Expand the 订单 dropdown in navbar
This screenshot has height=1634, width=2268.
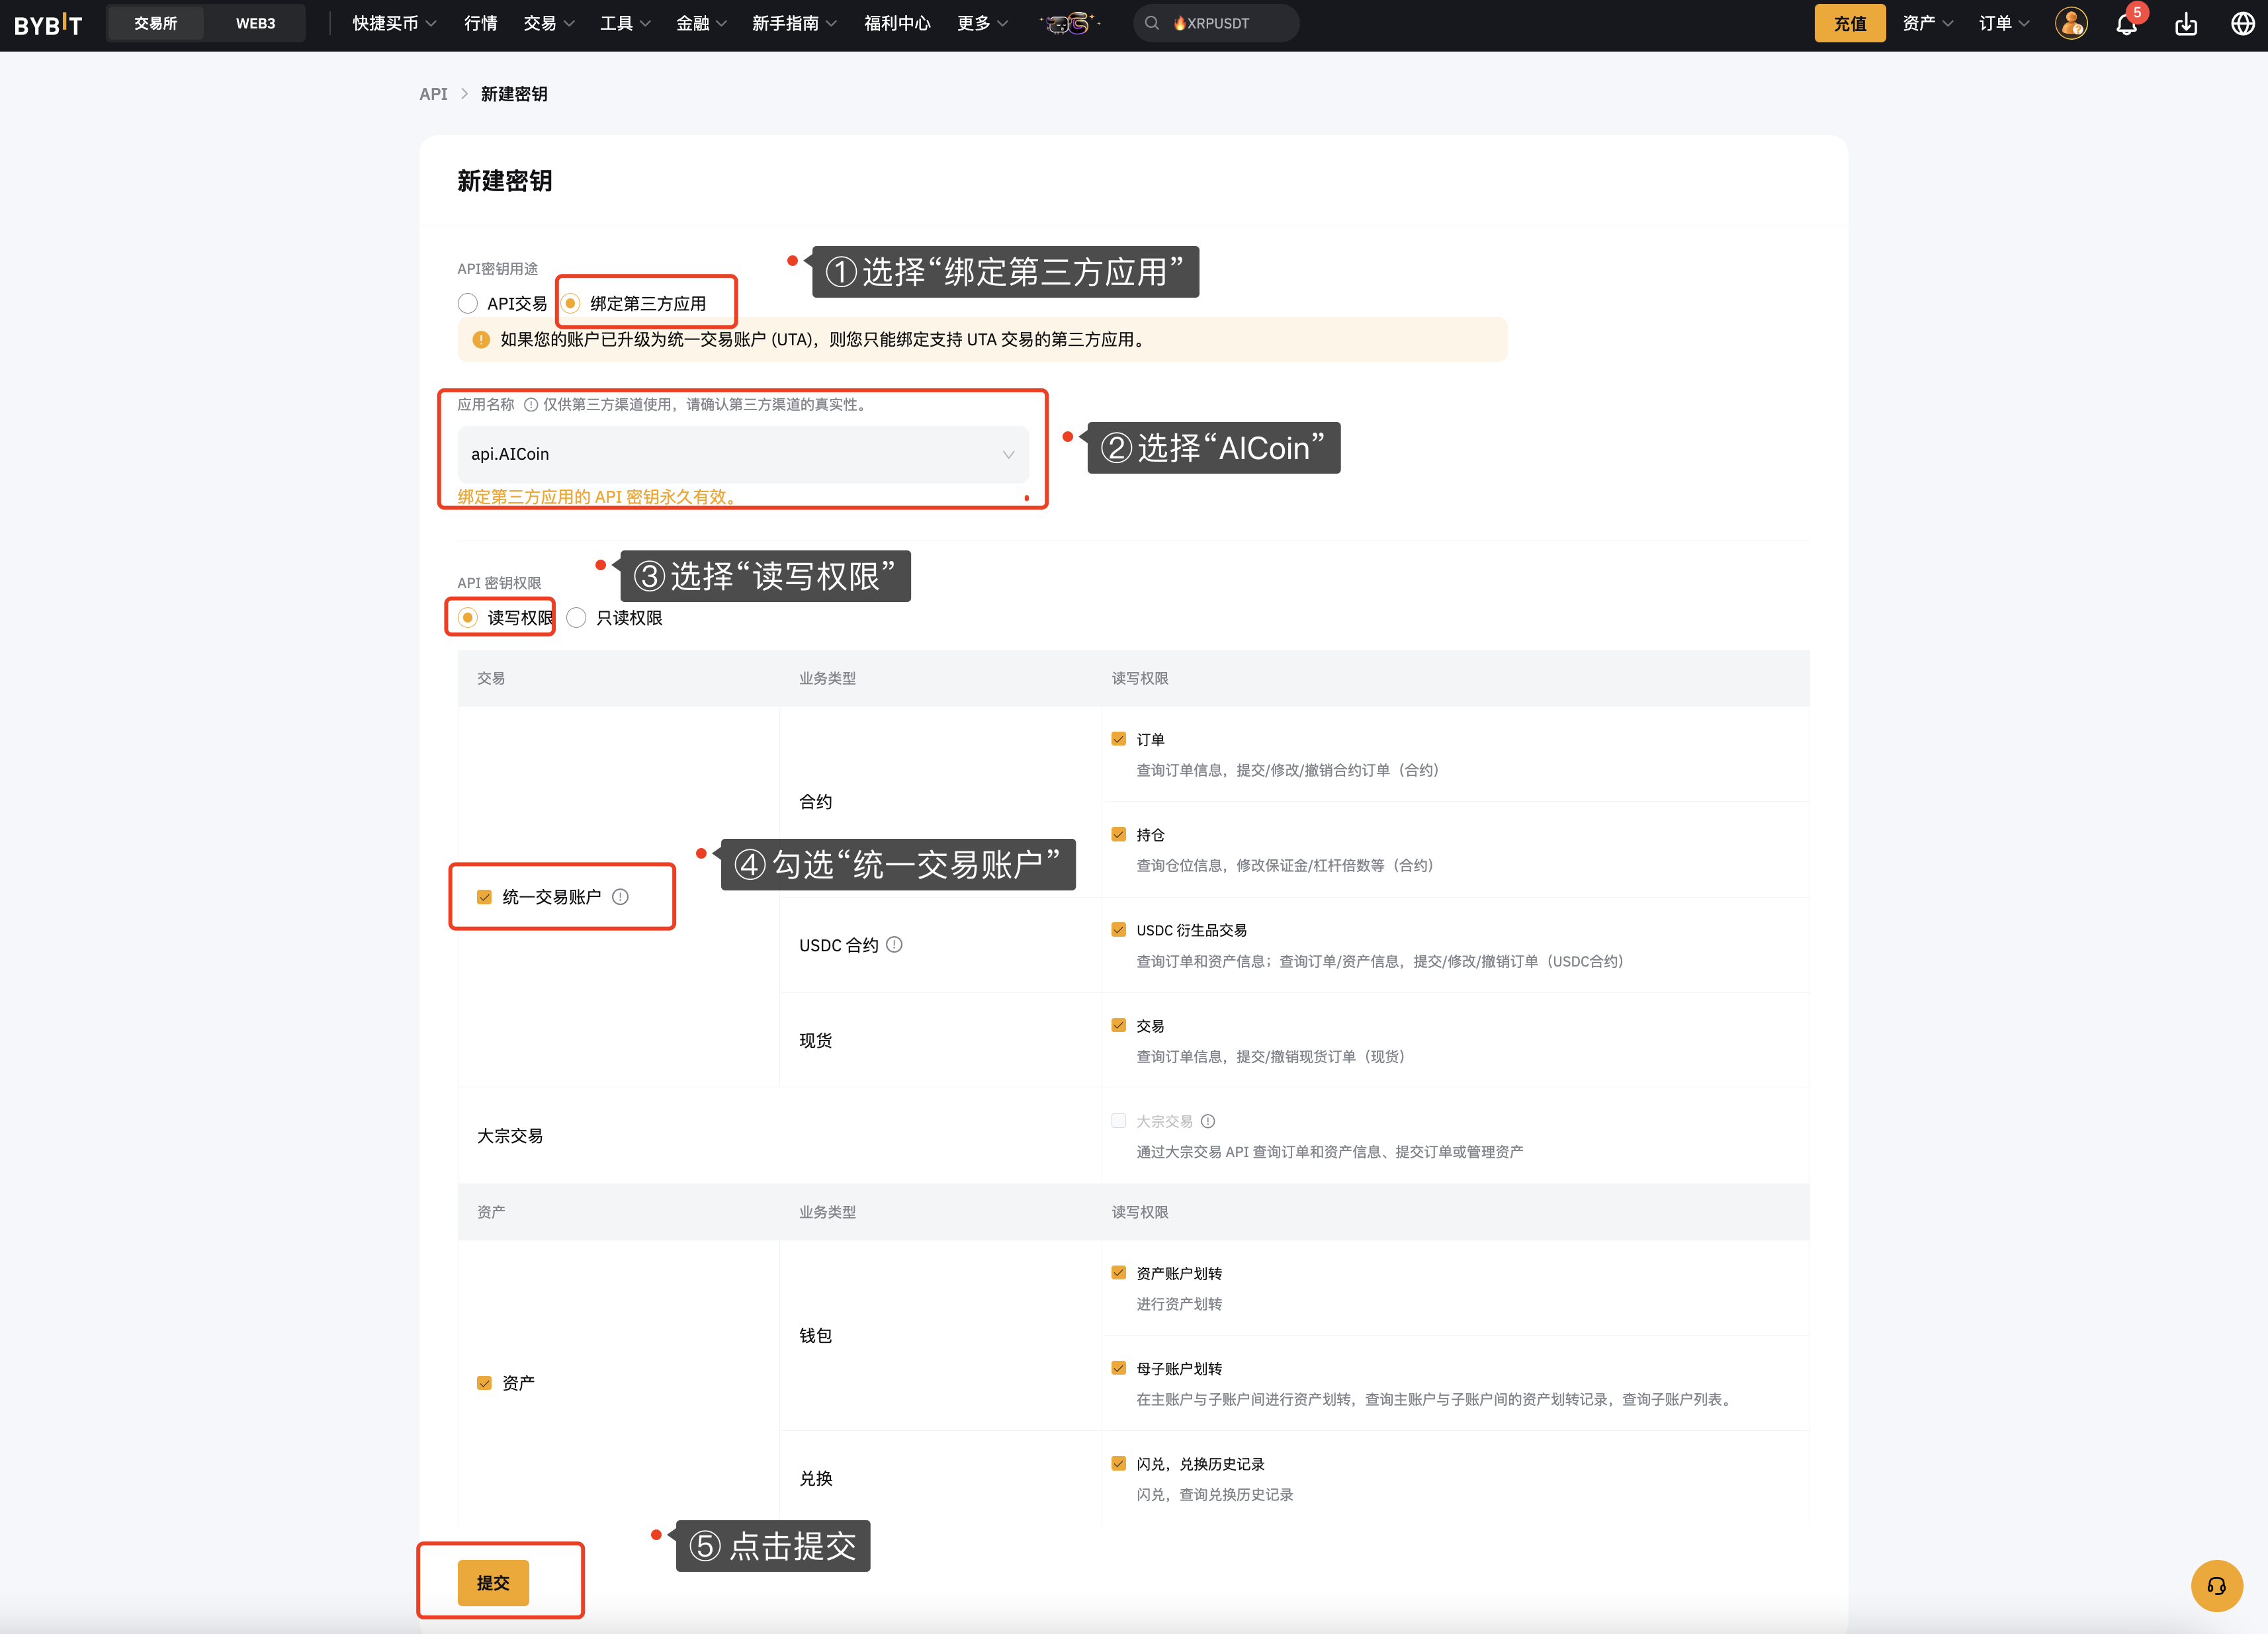(2004, 23)
